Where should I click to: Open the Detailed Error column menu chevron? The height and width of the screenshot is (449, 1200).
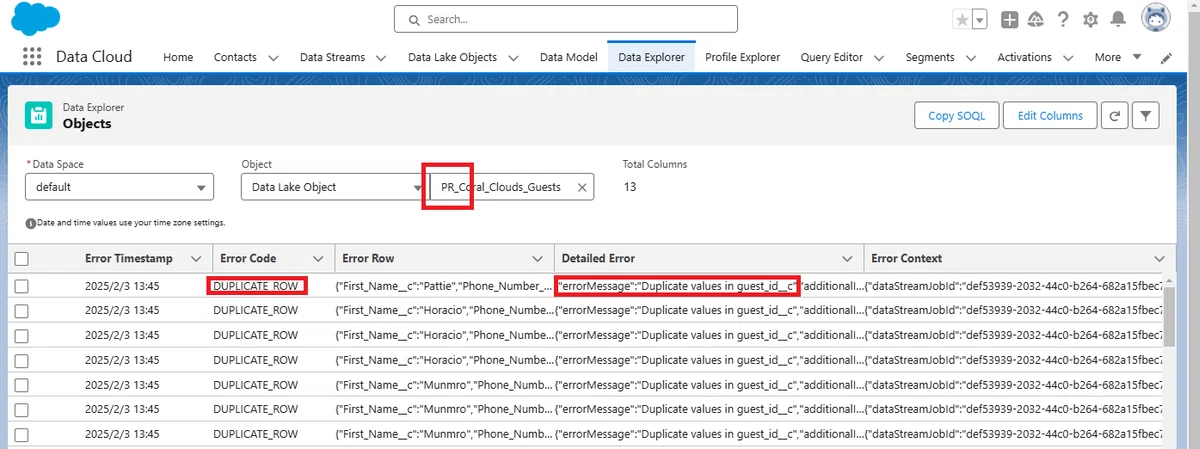click(846, 259)
